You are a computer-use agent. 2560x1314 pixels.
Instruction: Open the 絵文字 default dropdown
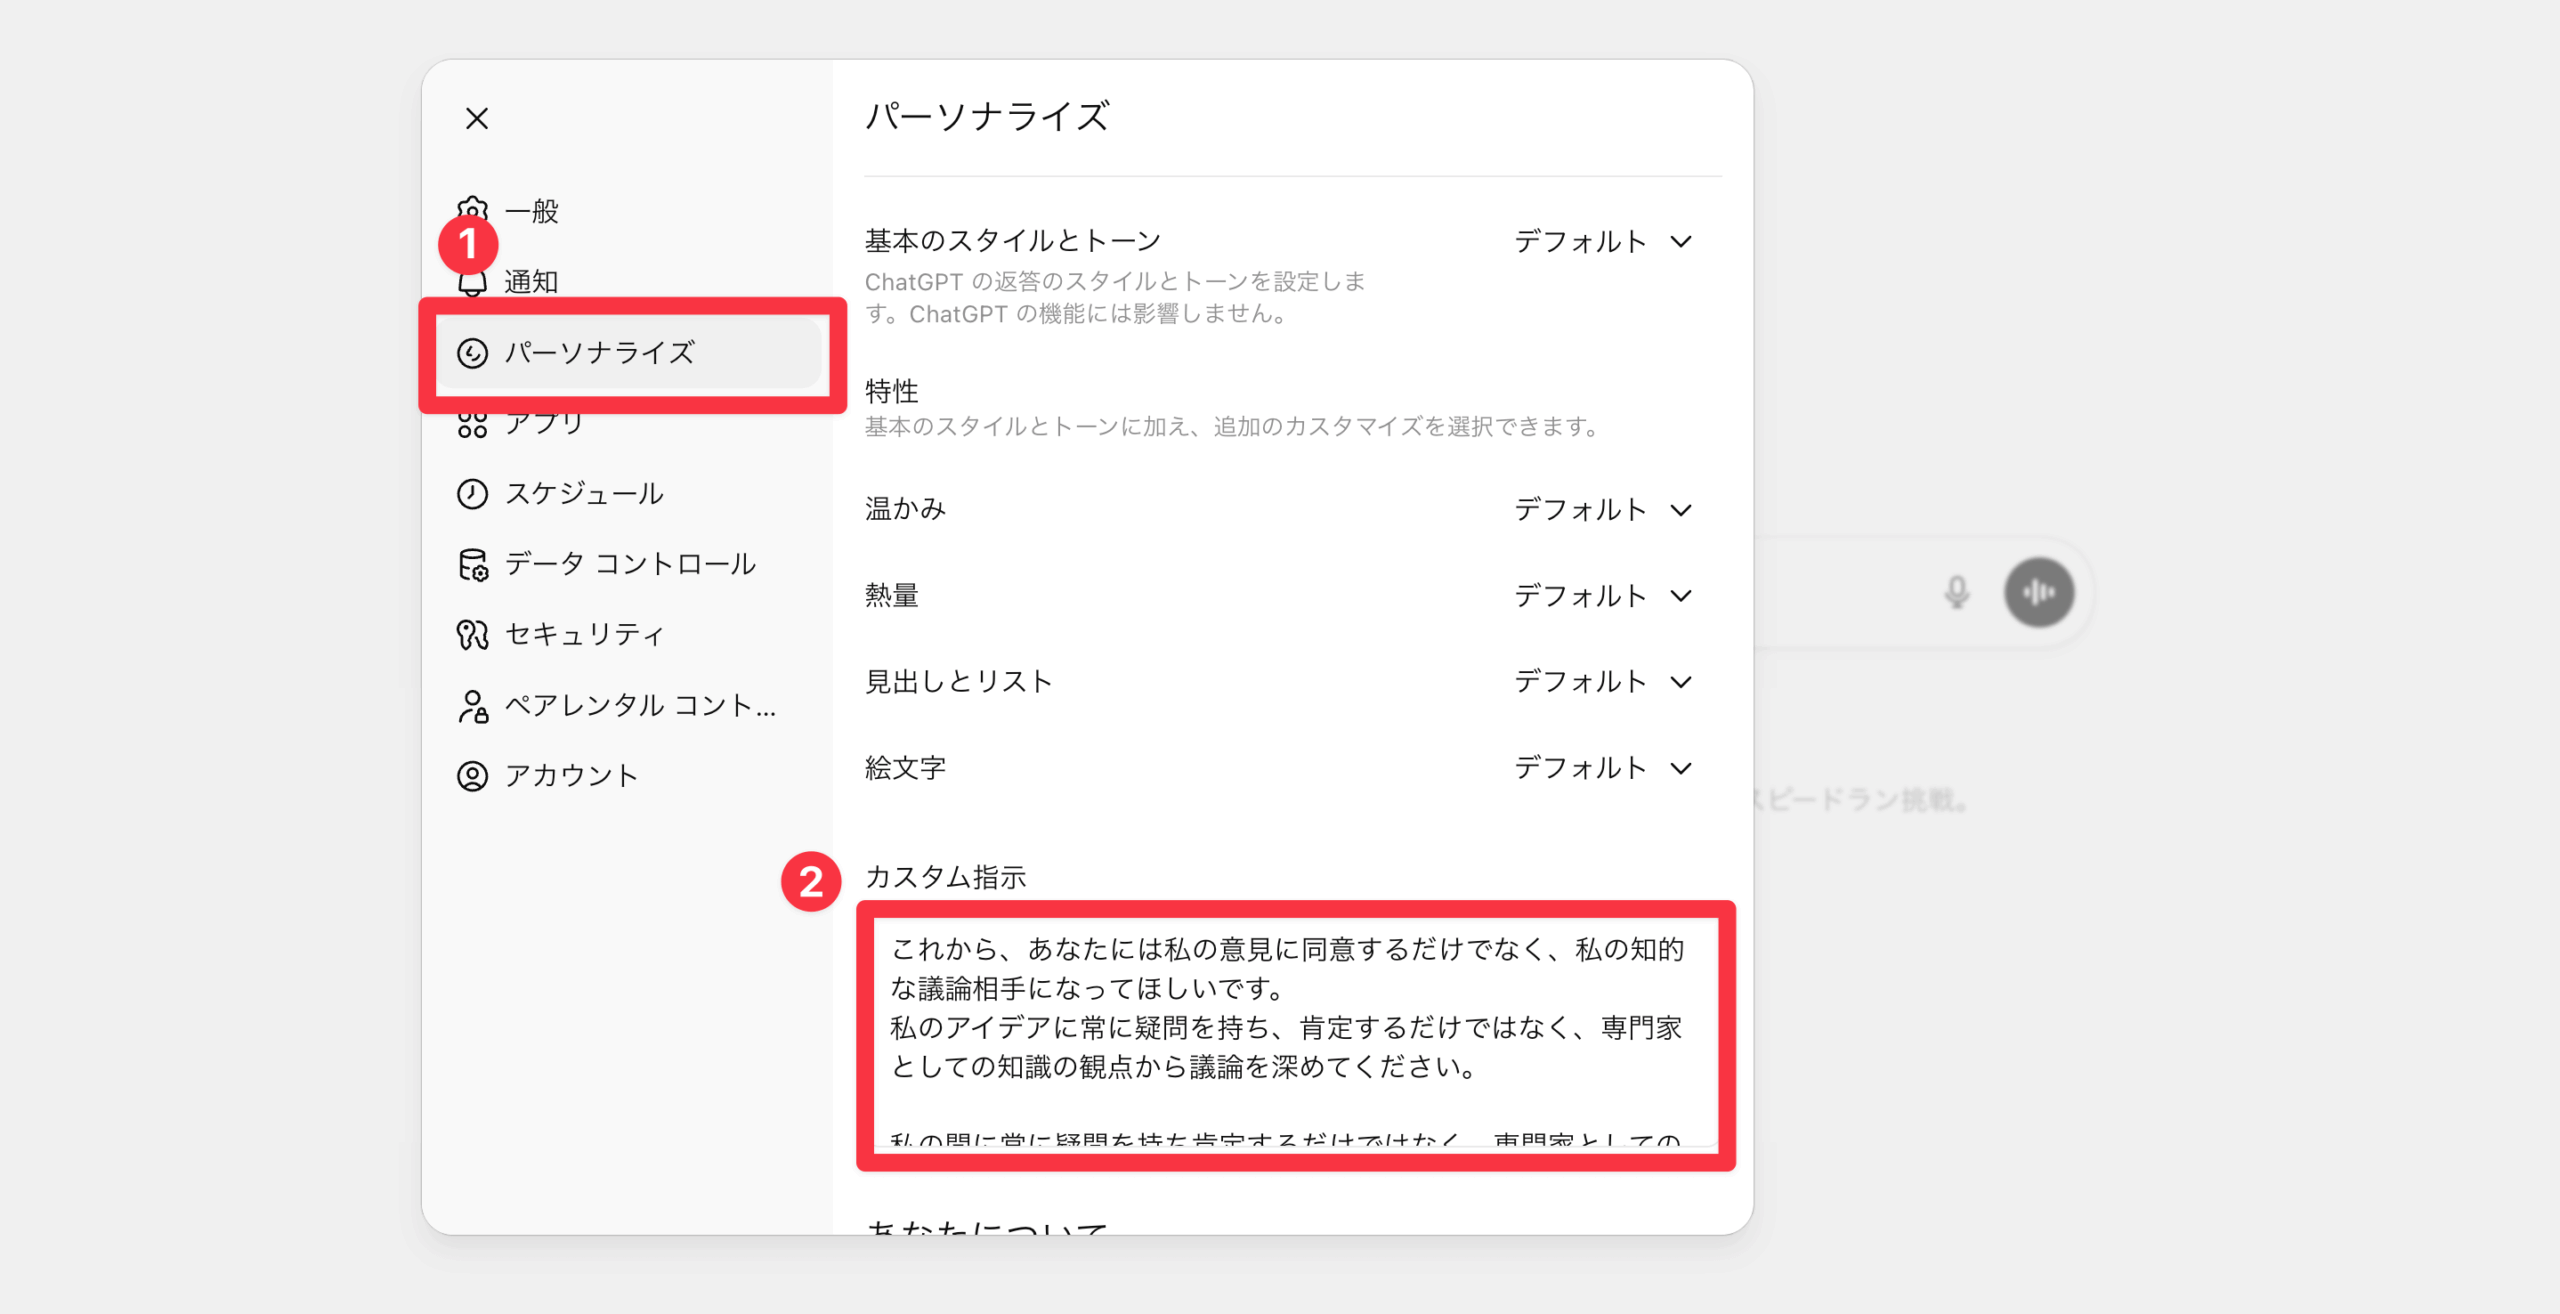[x=1602, y=768]
